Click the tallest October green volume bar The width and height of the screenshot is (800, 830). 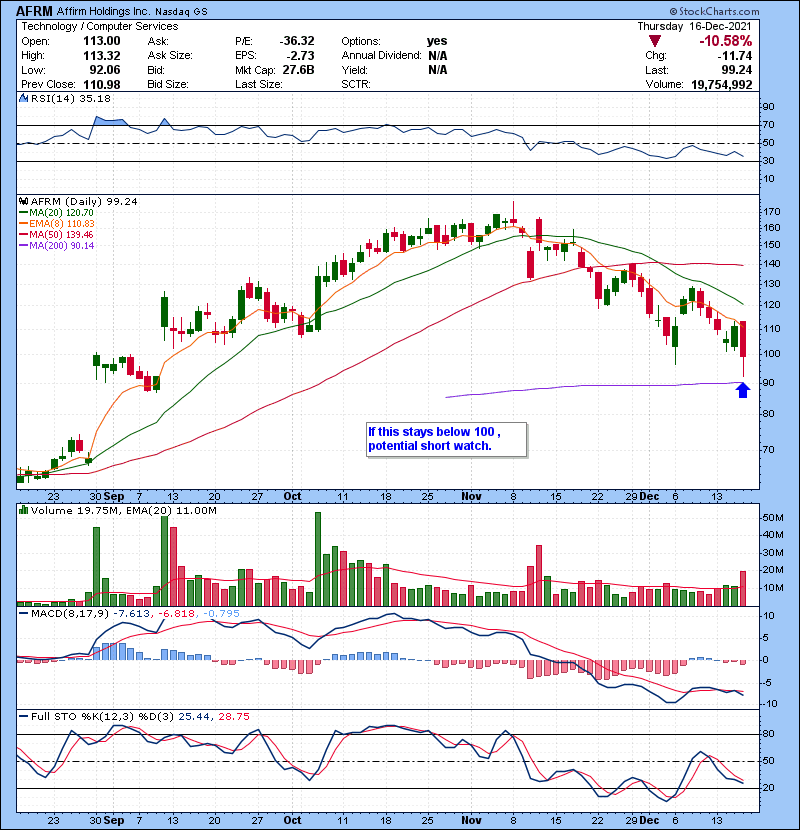coord(318,559)
